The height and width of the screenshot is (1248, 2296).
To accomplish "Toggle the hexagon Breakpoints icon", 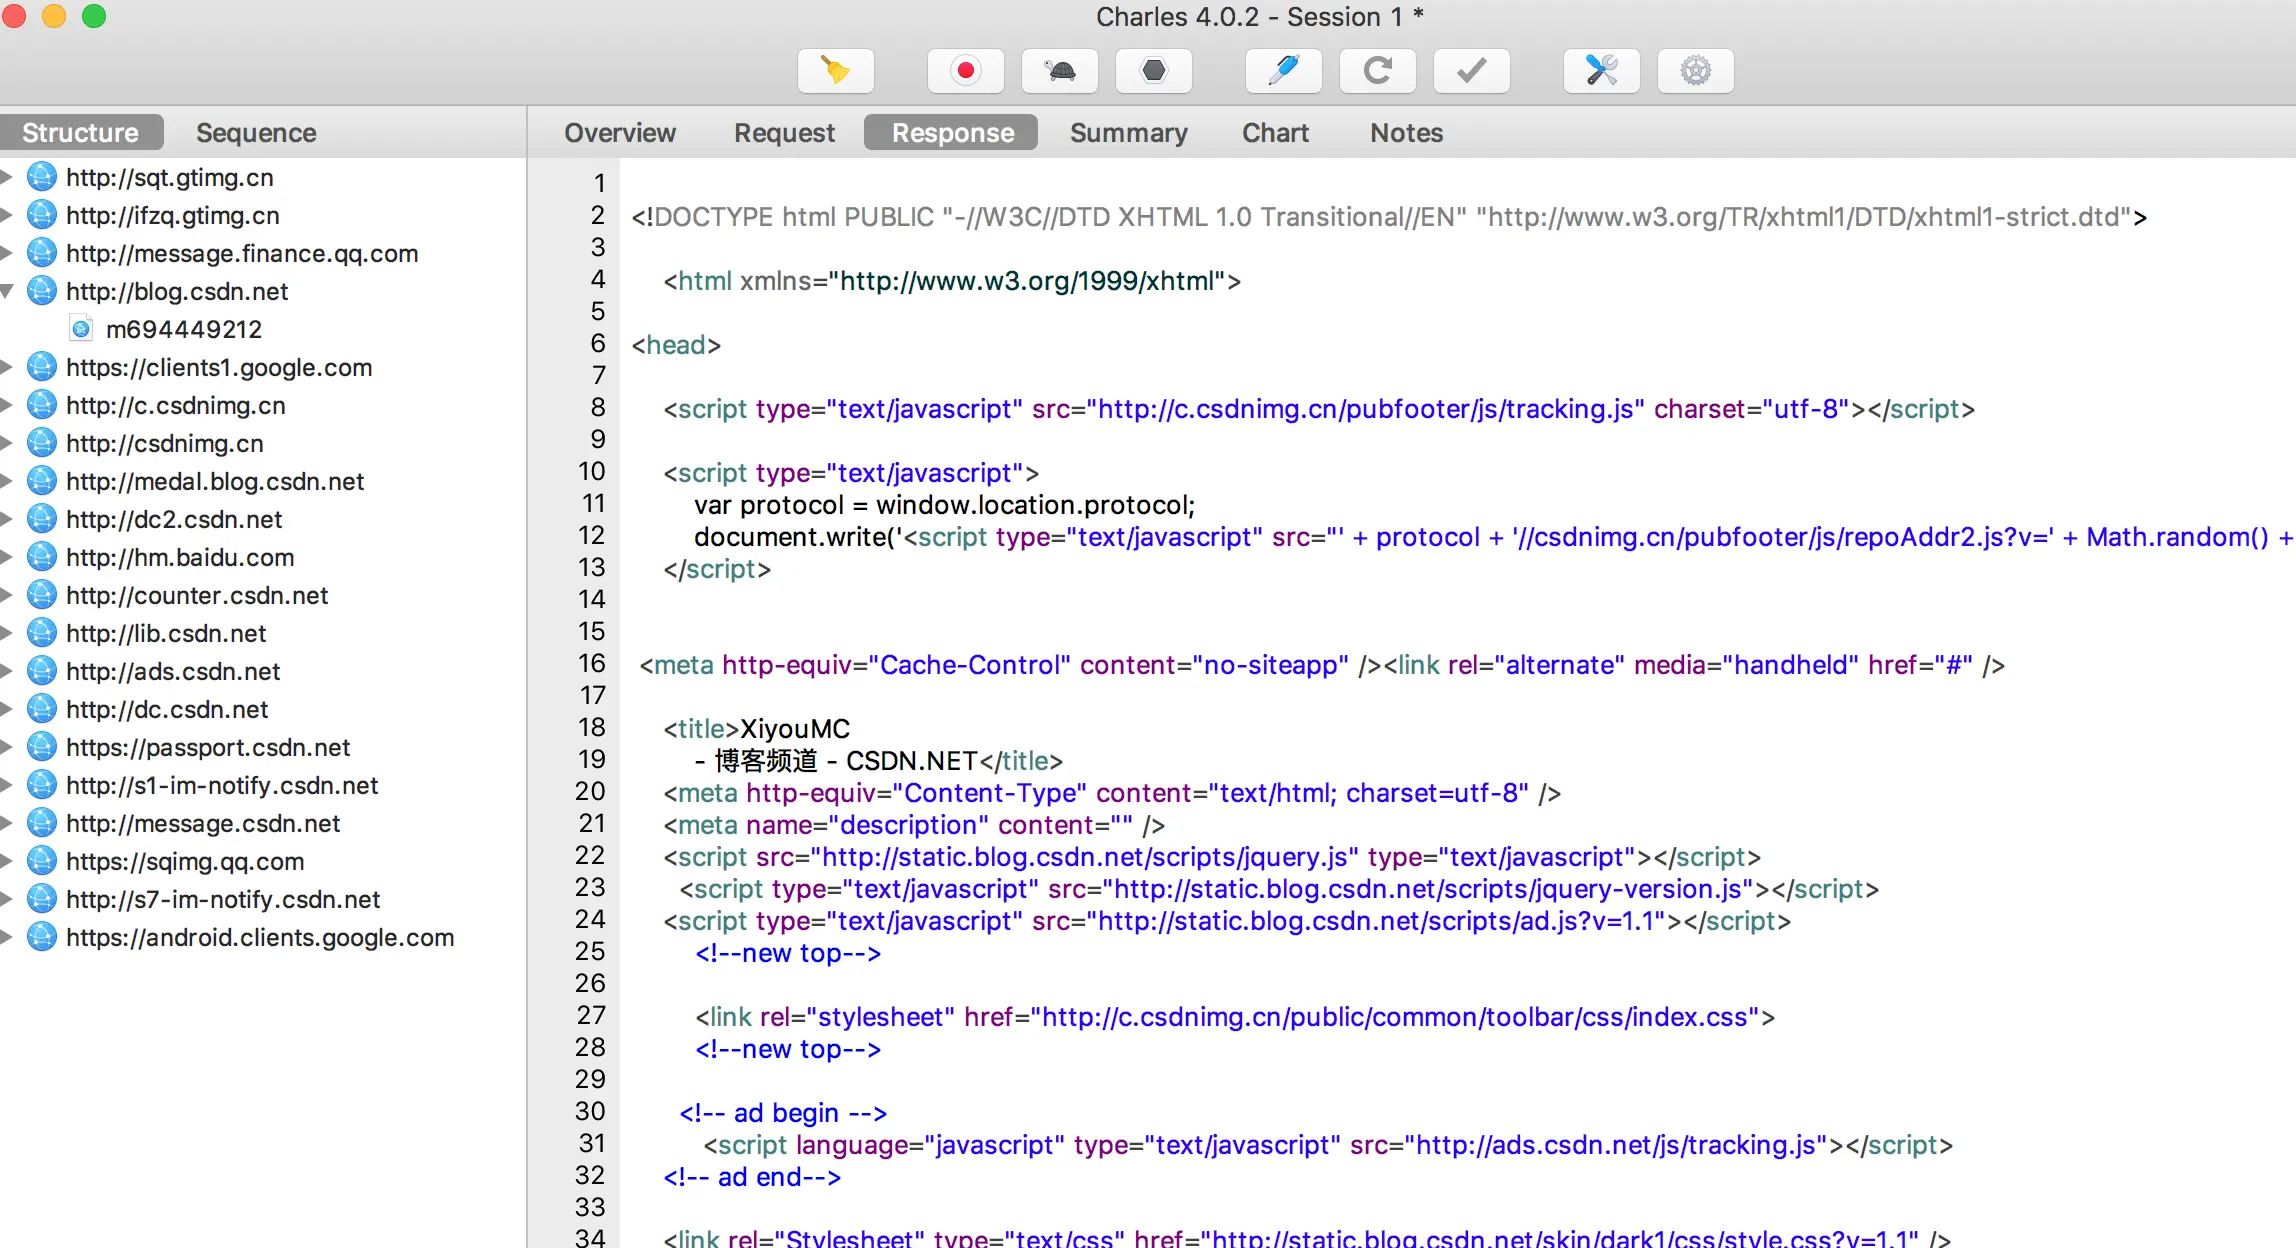I will pos(1153,71).
